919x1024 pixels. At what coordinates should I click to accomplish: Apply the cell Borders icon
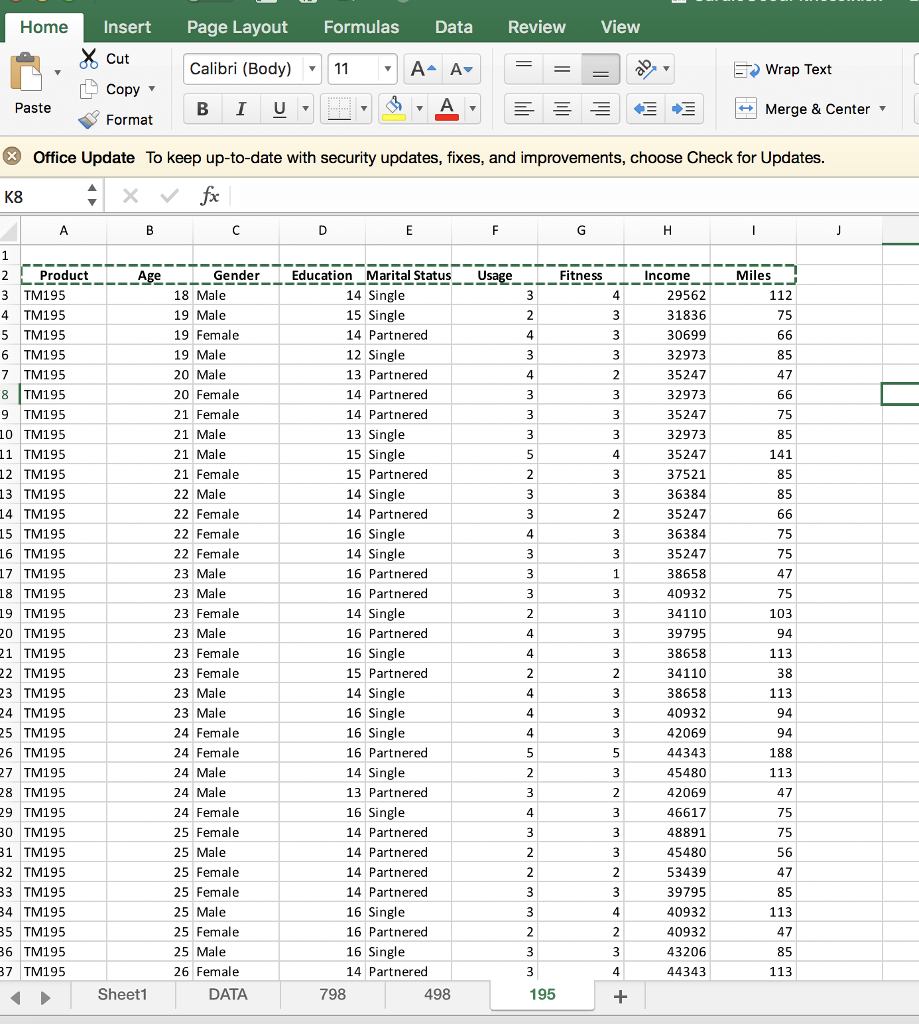coord(339,109)
